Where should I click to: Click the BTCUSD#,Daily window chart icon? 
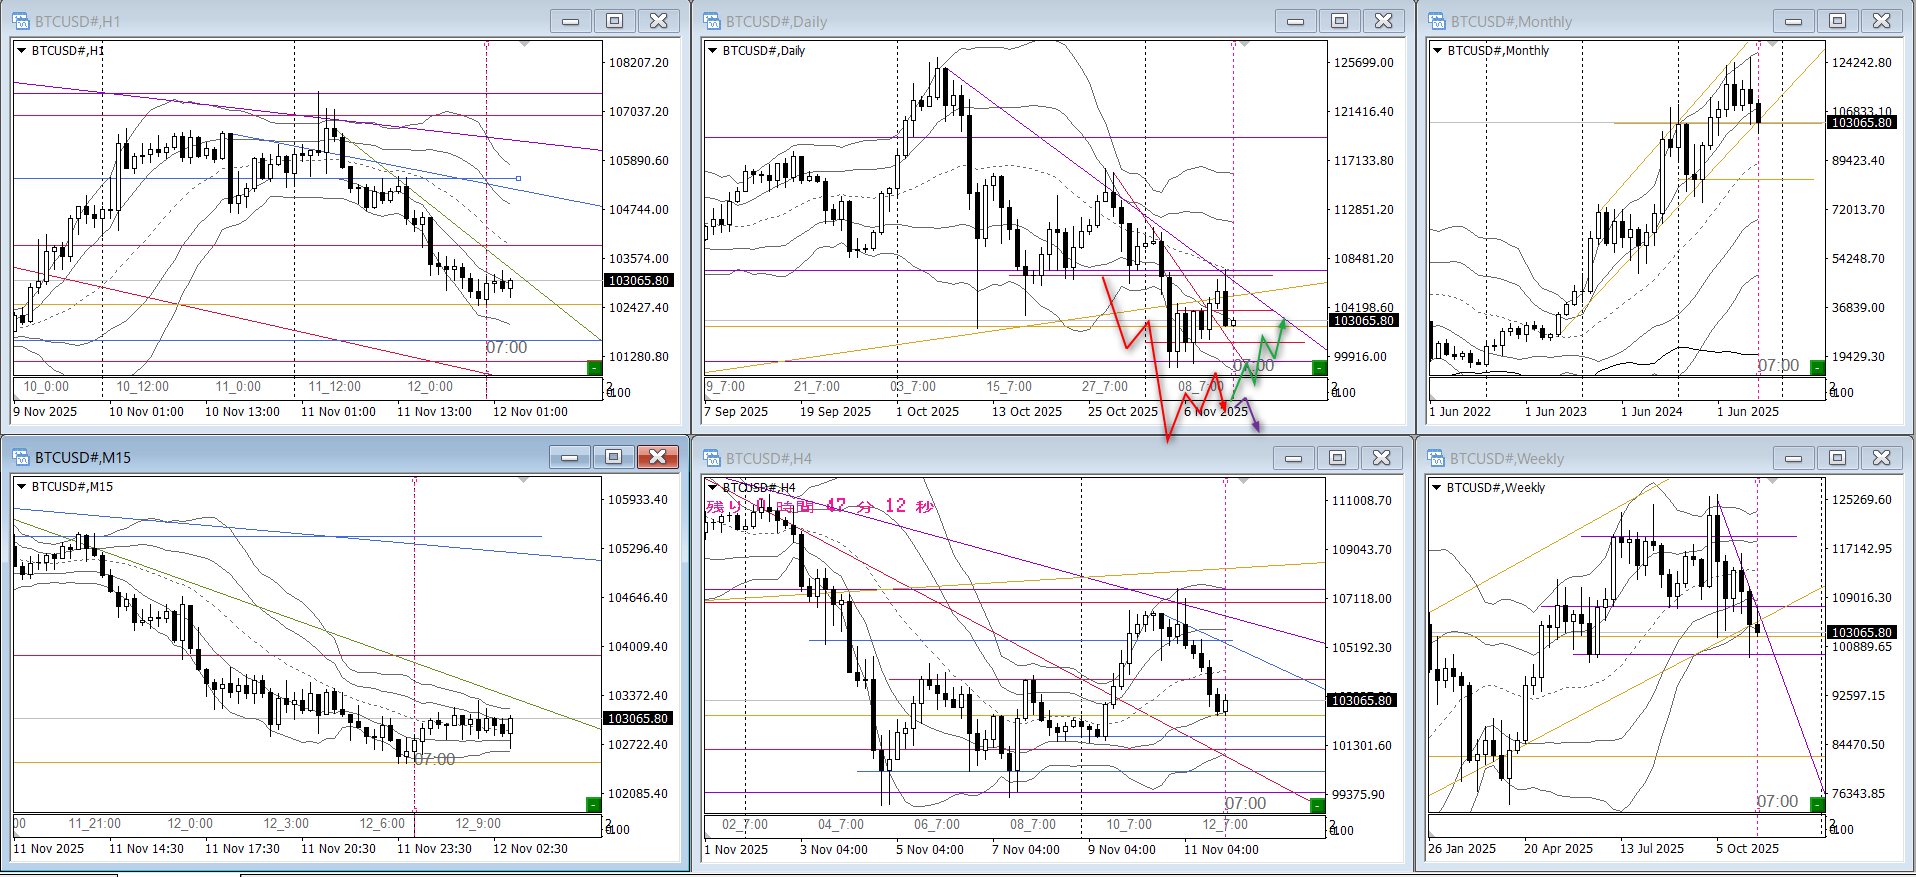coord(712,21)
